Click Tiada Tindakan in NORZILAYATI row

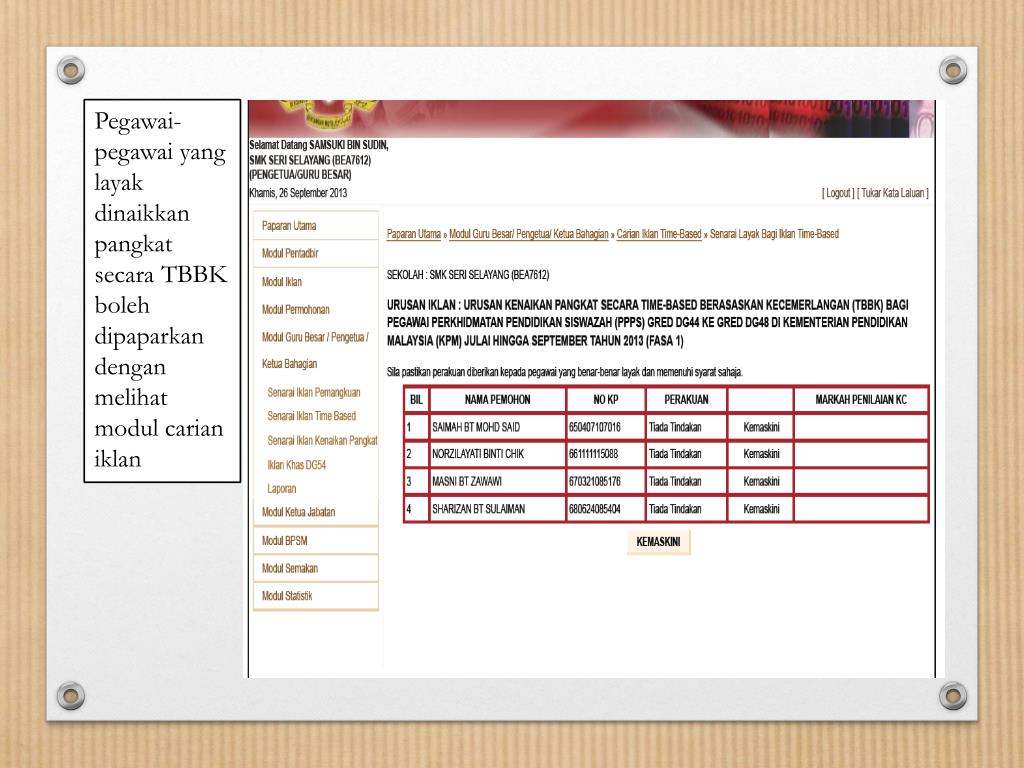pyautogui.click(x=675, y=454)
